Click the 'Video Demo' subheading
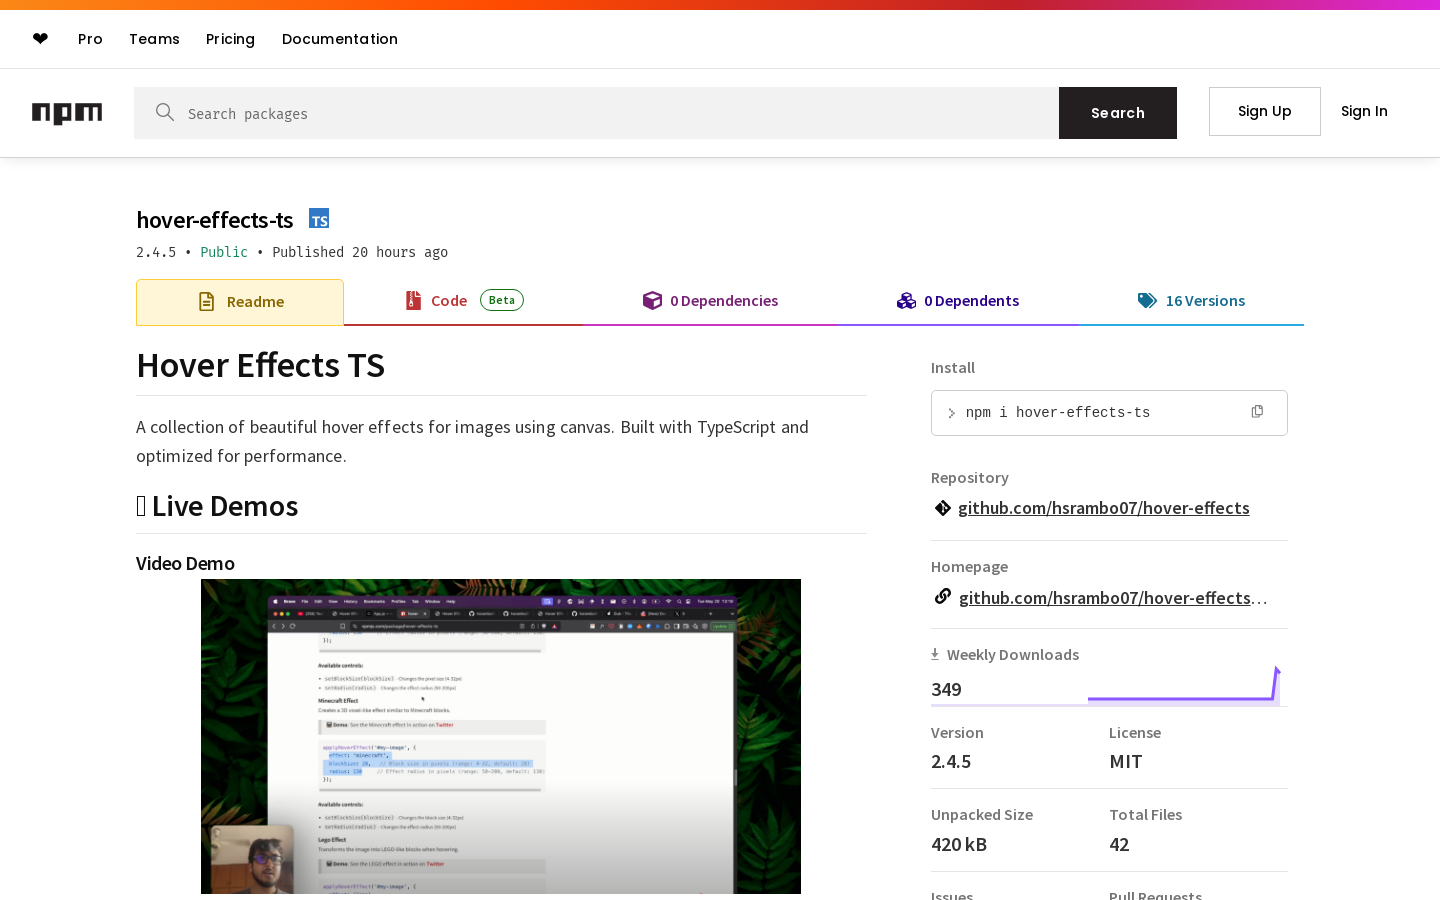The image size is (1440, 900). [185, 563]
